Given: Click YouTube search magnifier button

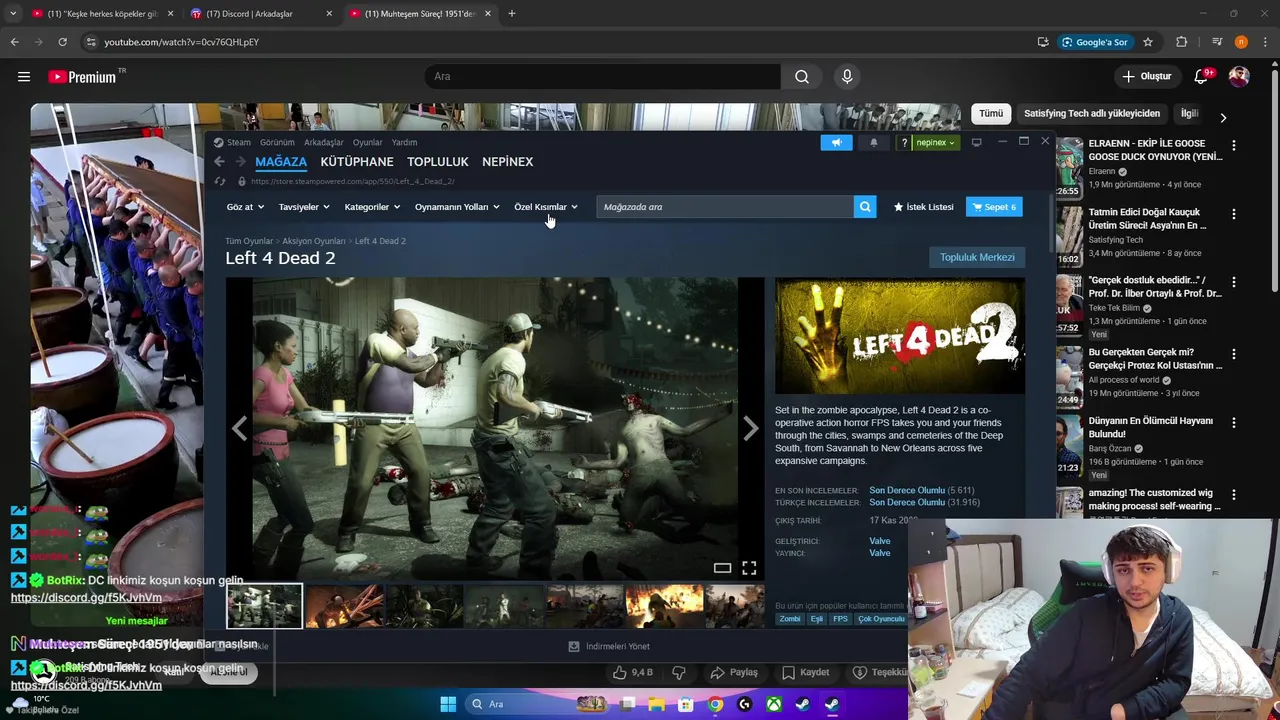Looking at the screenshot, I should click(x=802, y=76).
